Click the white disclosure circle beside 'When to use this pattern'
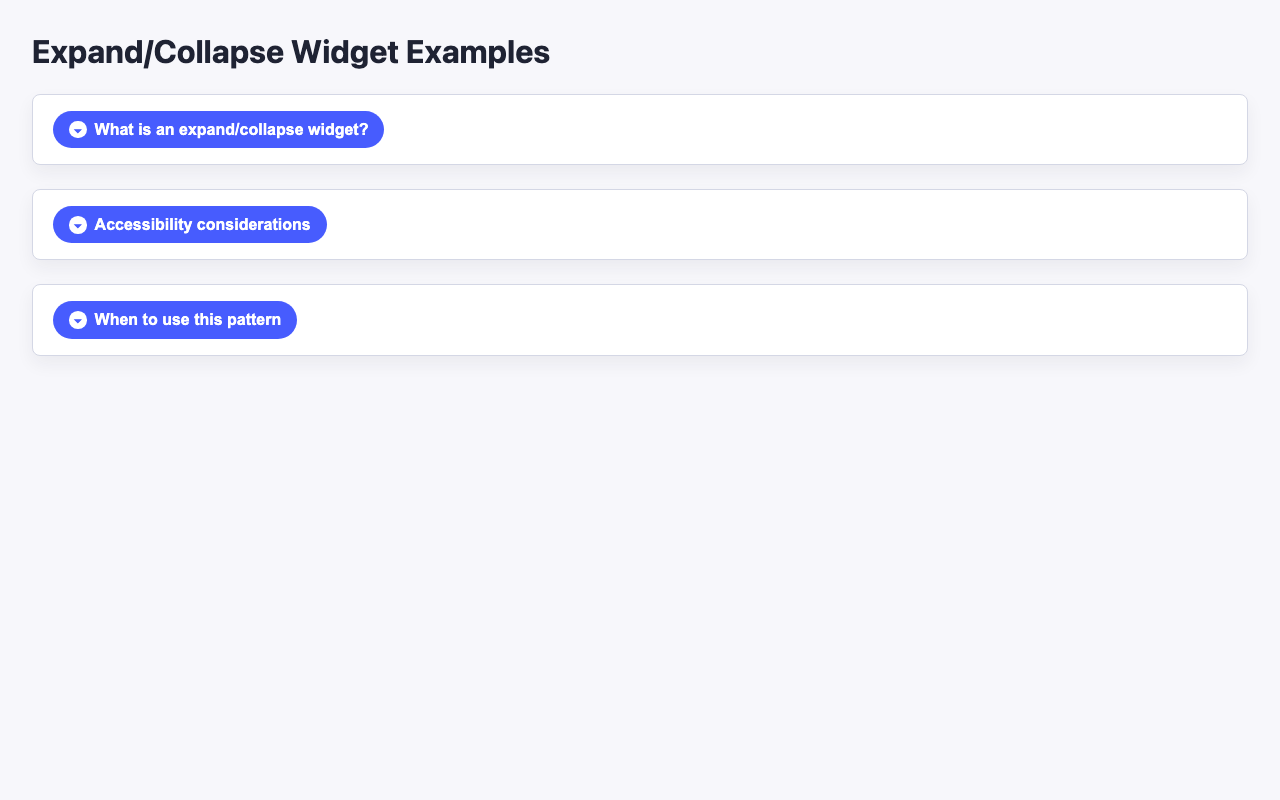The width and height of the screenshot is (1280, 800). [78, 320]
